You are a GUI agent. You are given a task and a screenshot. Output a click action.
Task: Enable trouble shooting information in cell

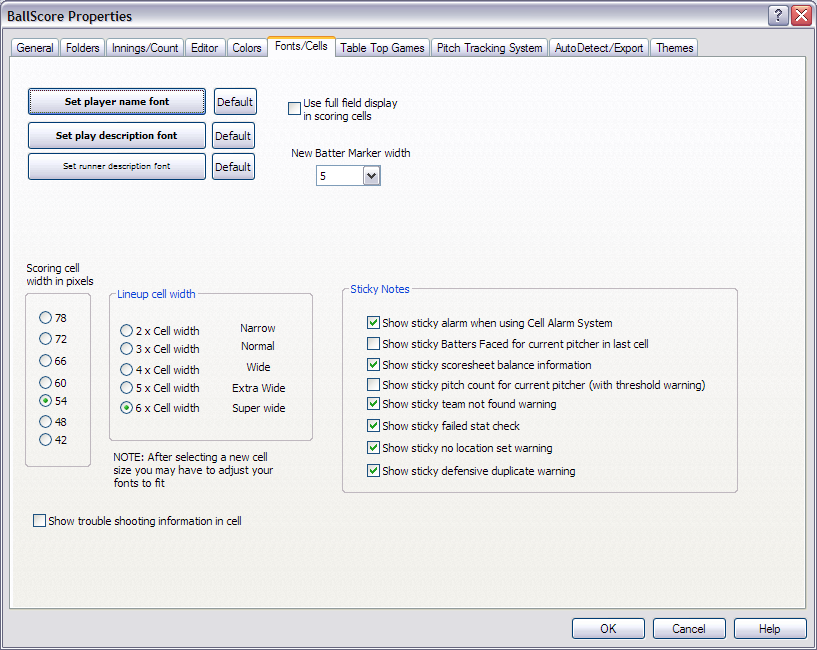[x=39, y=521]
